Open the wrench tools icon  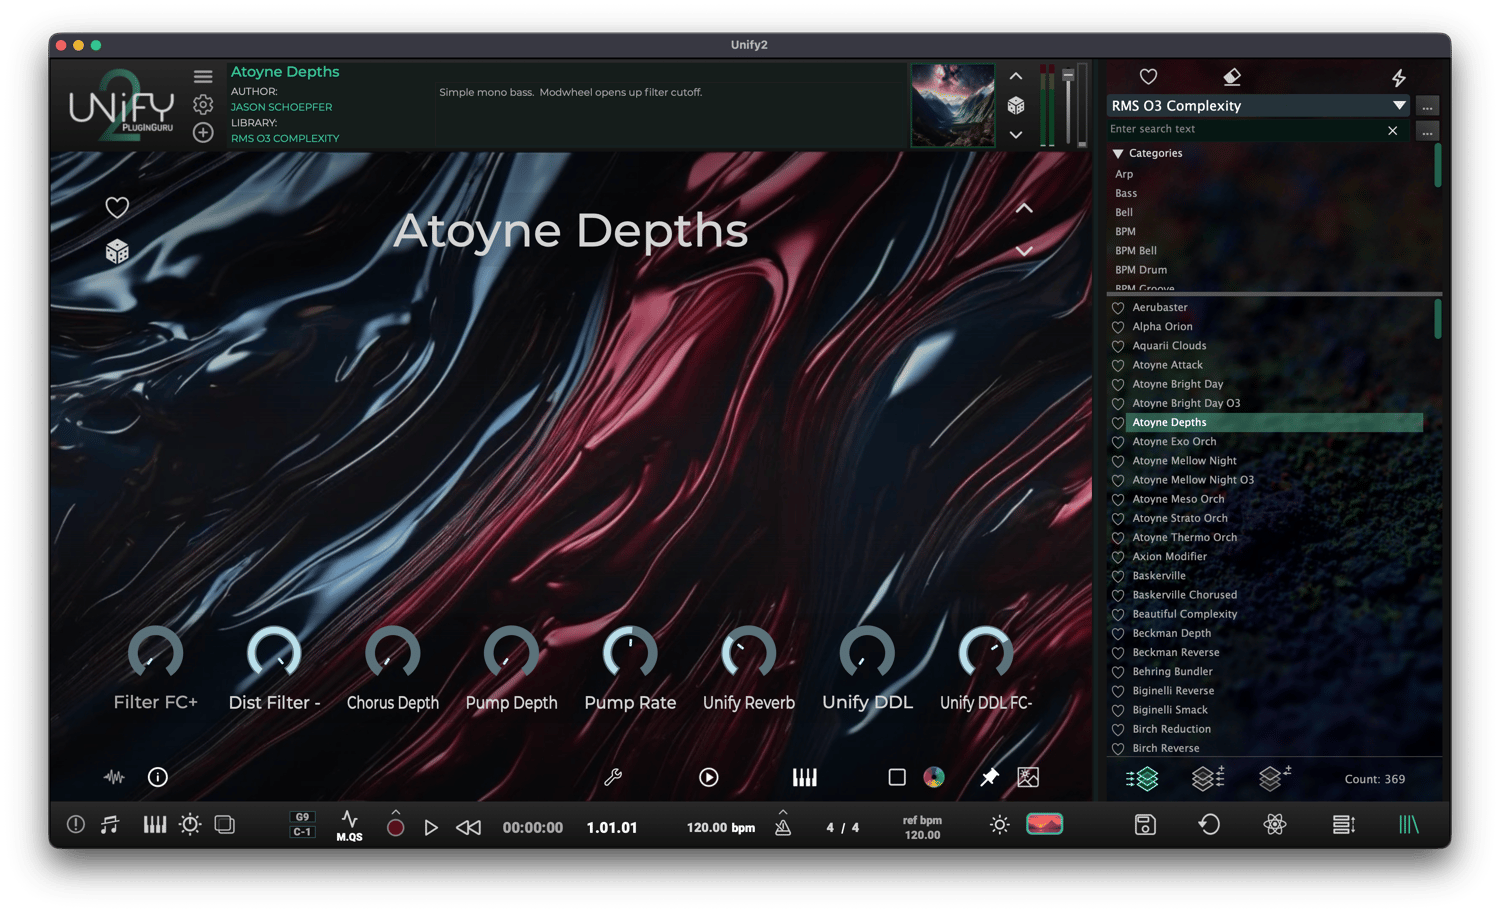pyautogui.click(x=613, y=777)
